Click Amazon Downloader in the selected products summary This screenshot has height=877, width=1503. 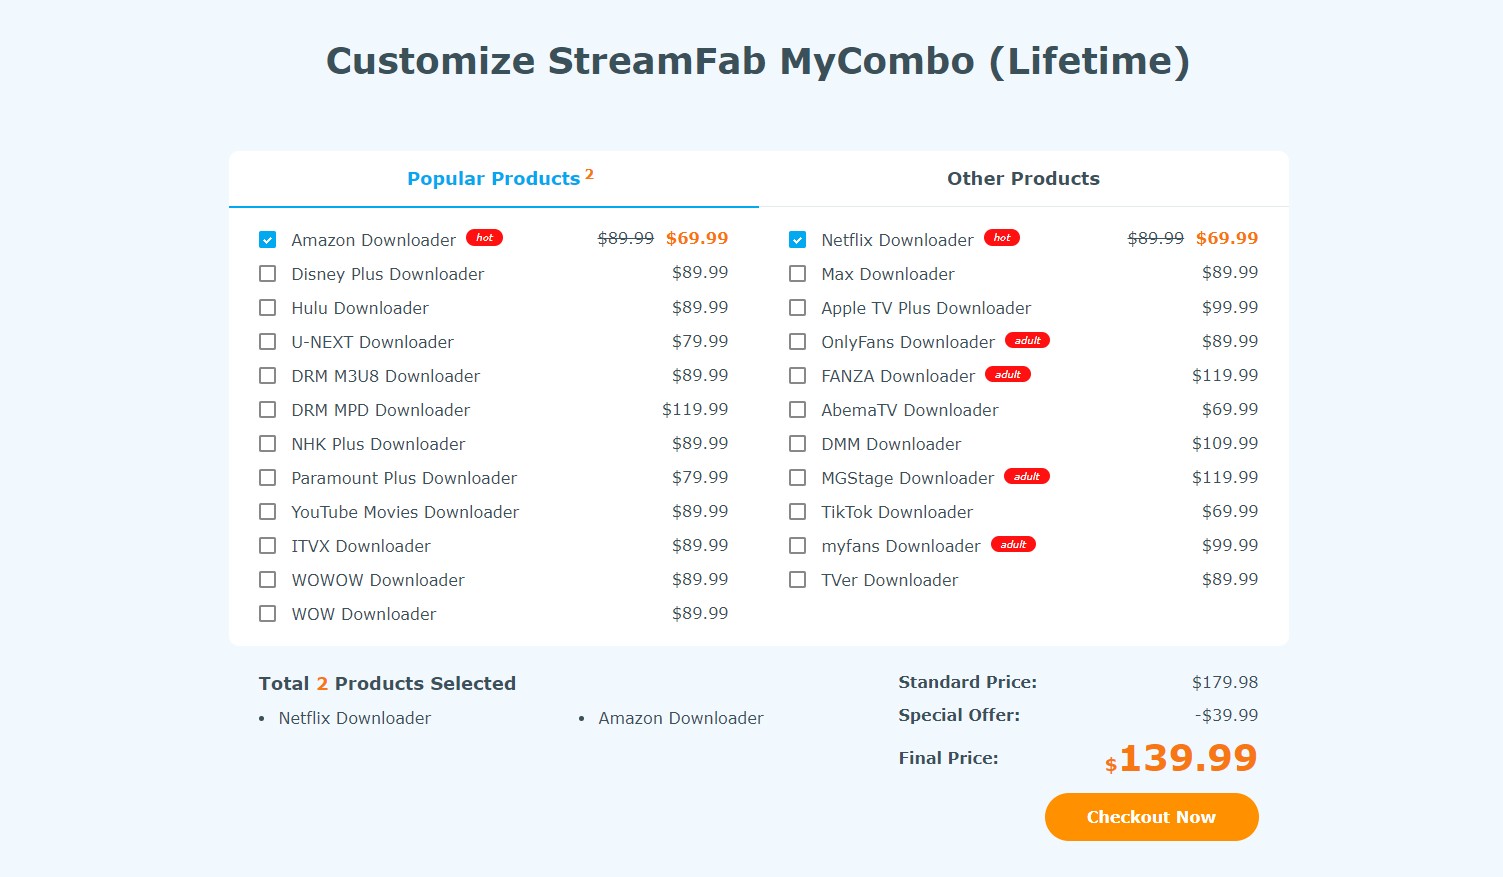(x=680, y=718)
